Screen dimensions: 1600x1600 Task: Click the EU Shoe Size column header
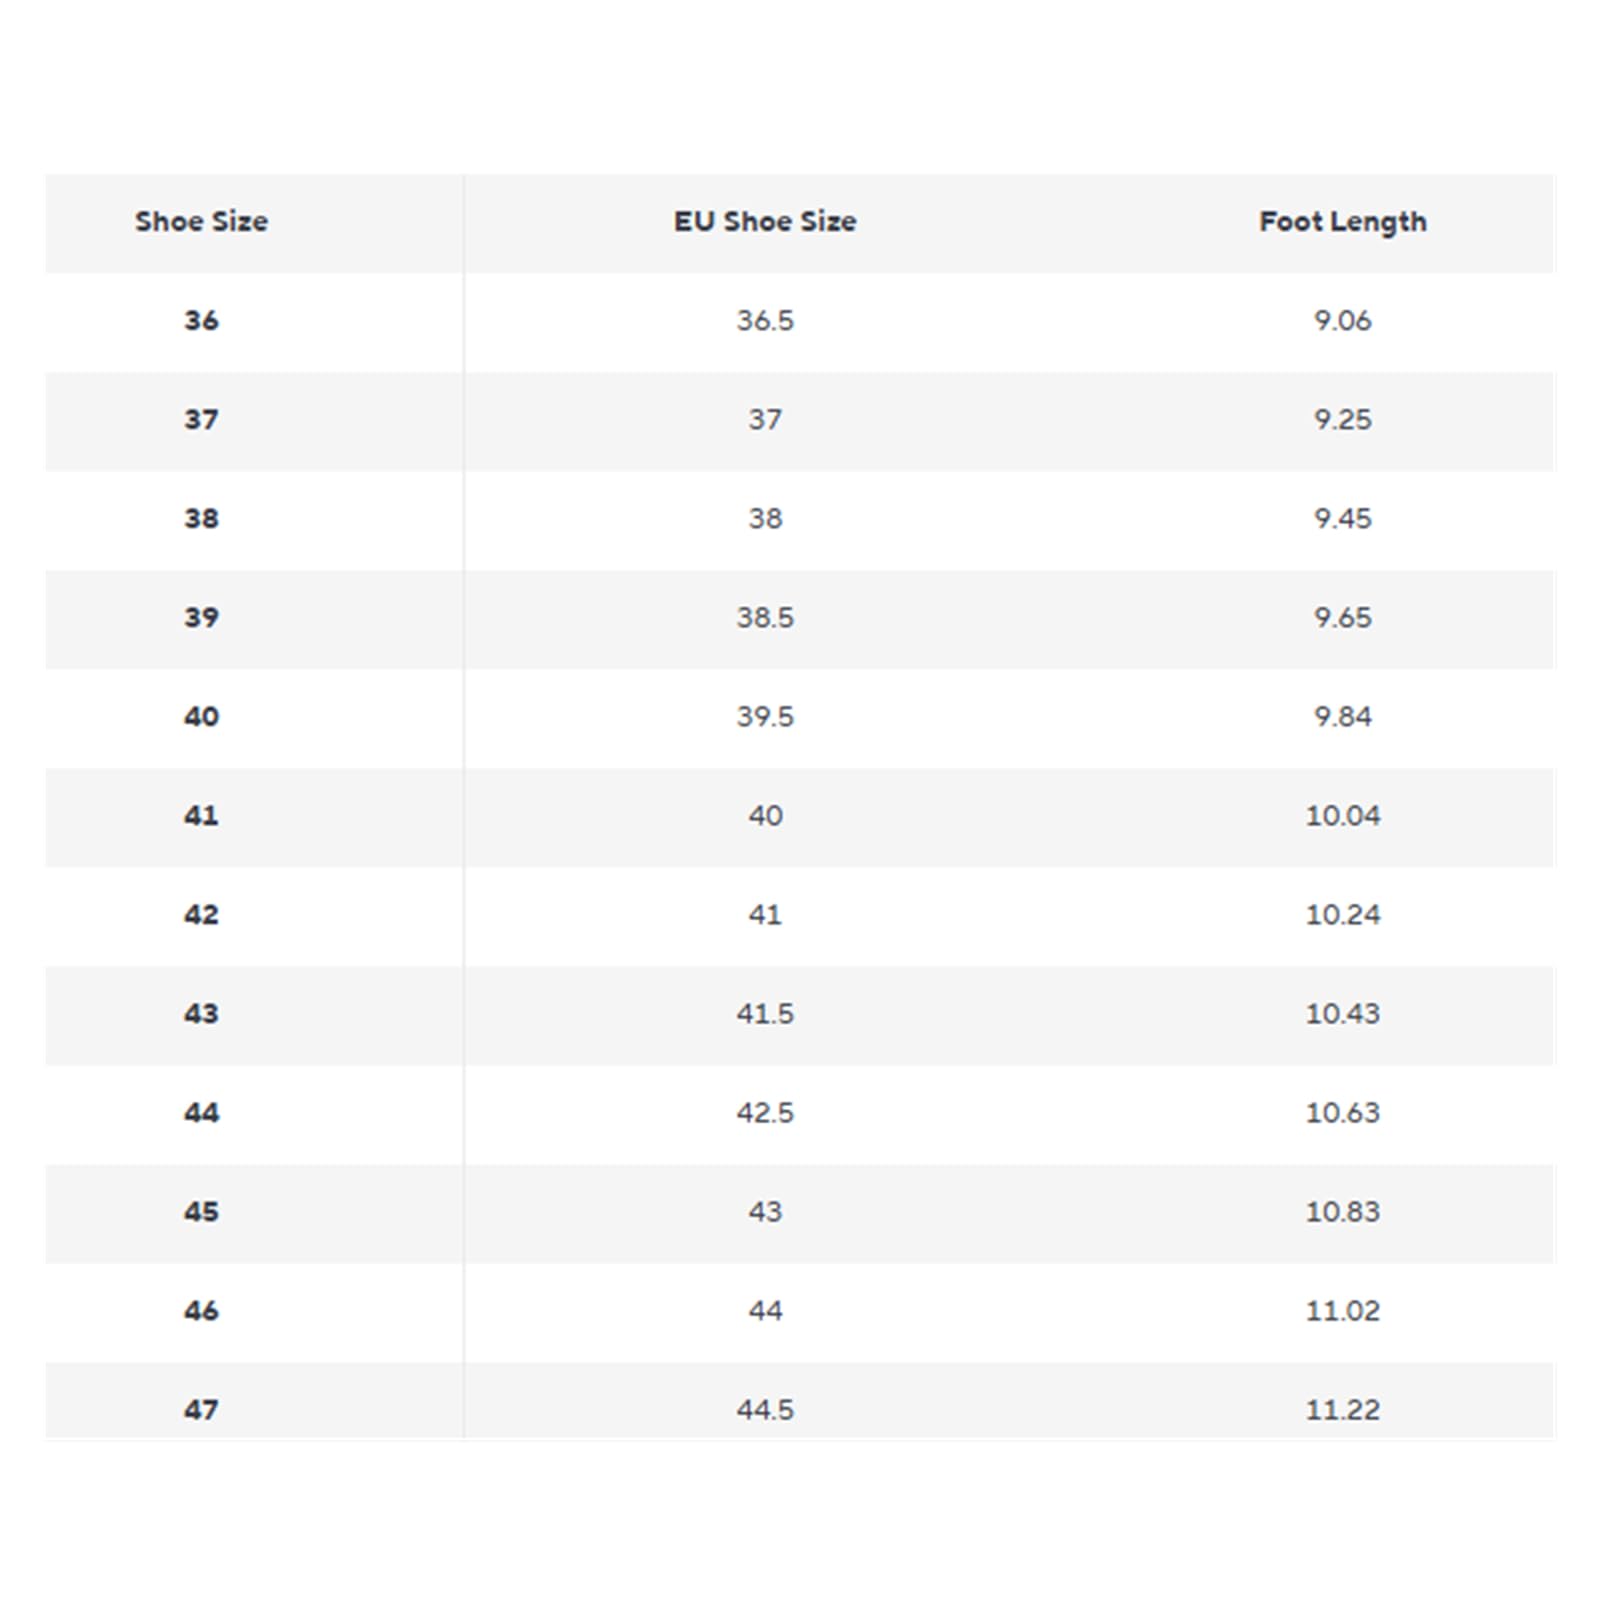[765, 221]
